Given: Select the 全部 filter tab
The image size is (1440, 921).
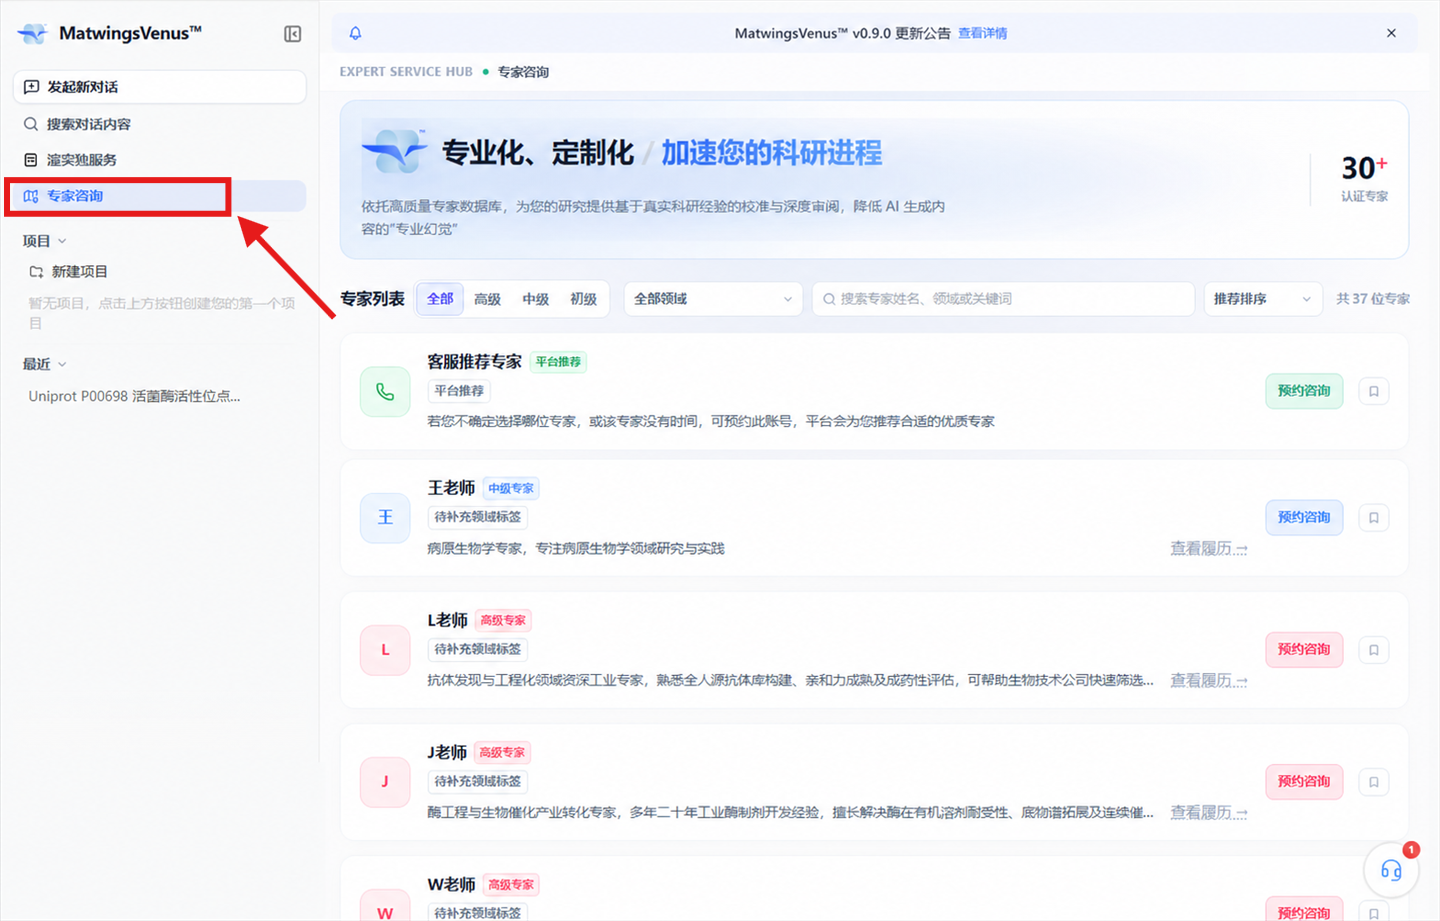Looking at the screenshot, I should point(440,298).
